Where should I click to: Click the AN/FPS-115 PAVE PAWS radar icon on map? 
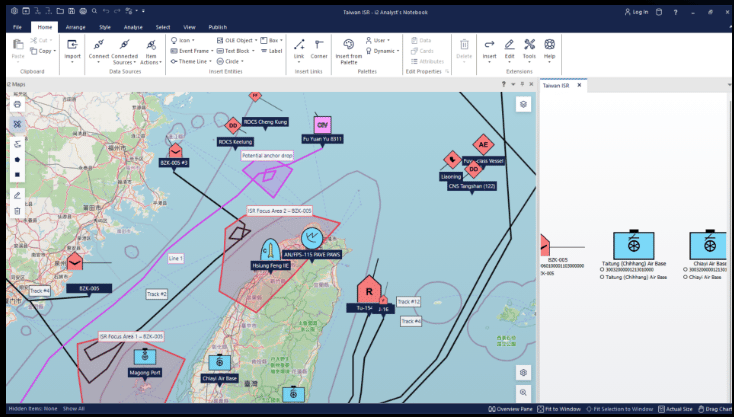[311, 237]
